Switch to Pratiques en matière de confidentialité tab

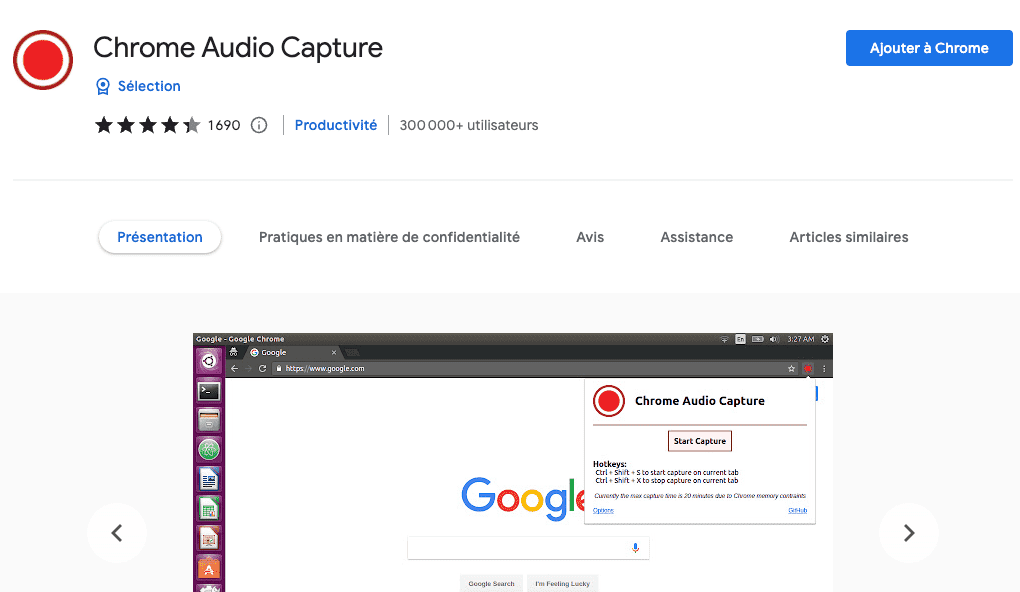[x=389, y=237]
